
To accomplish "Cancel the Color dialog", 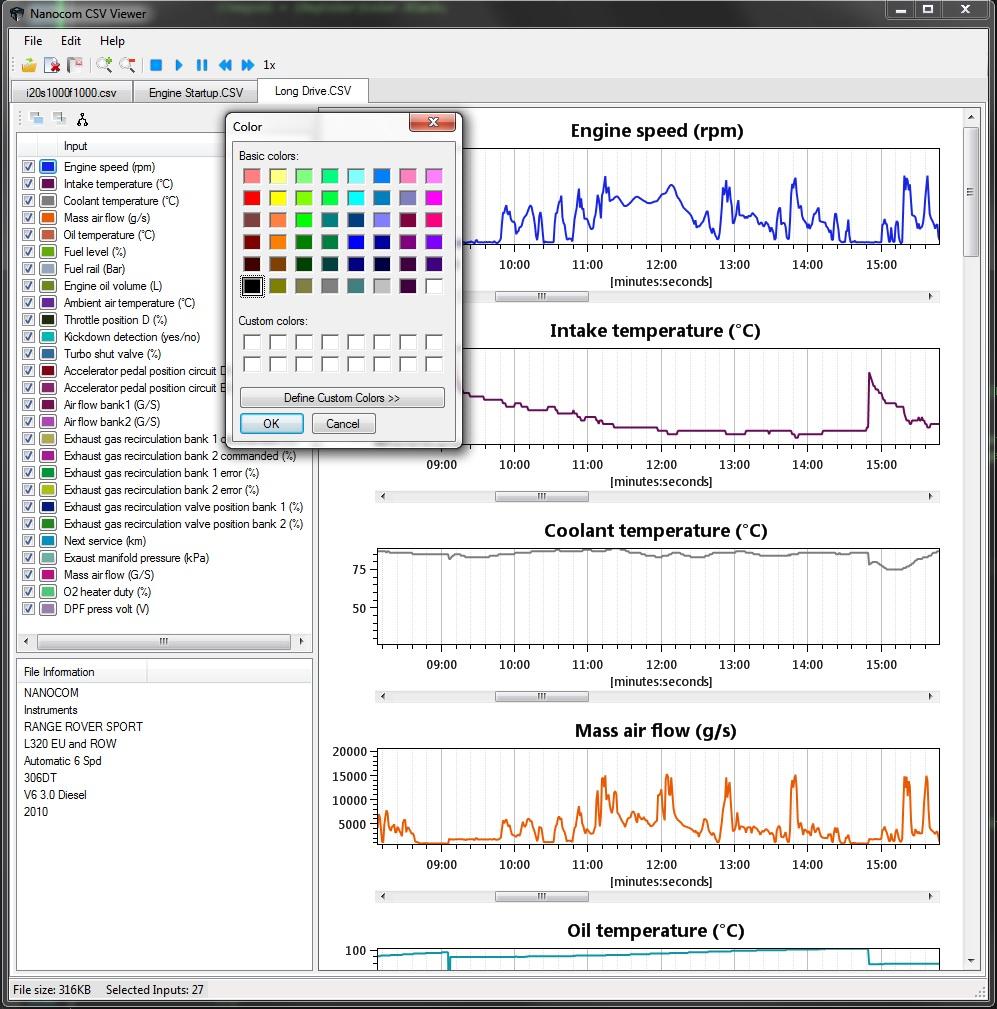I will [x=342, y=424].
